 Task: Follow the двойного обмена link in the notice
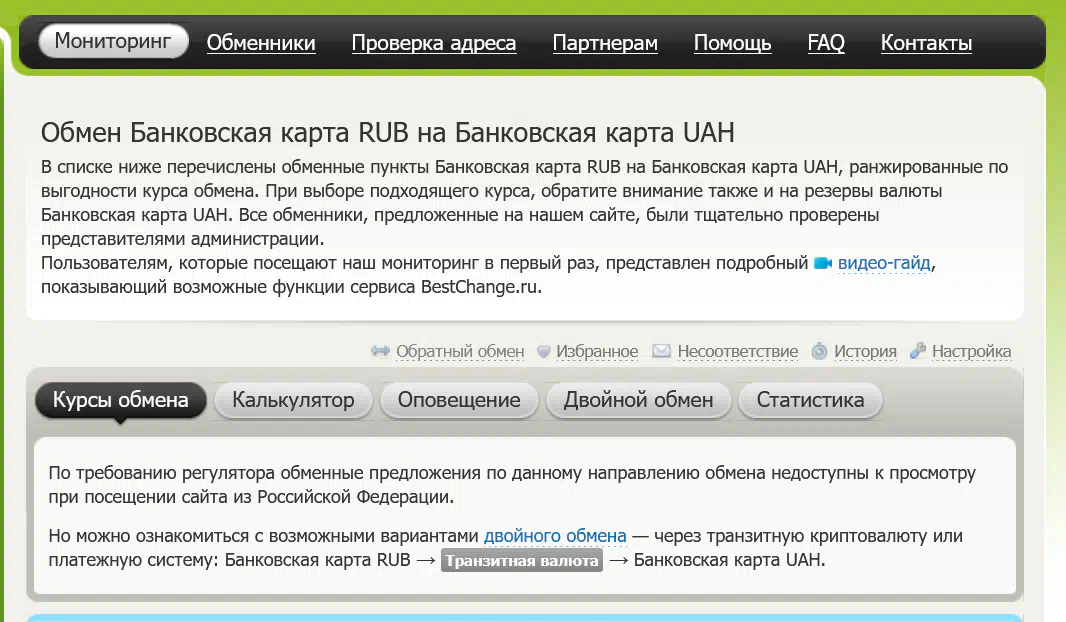tap(555, 535)
